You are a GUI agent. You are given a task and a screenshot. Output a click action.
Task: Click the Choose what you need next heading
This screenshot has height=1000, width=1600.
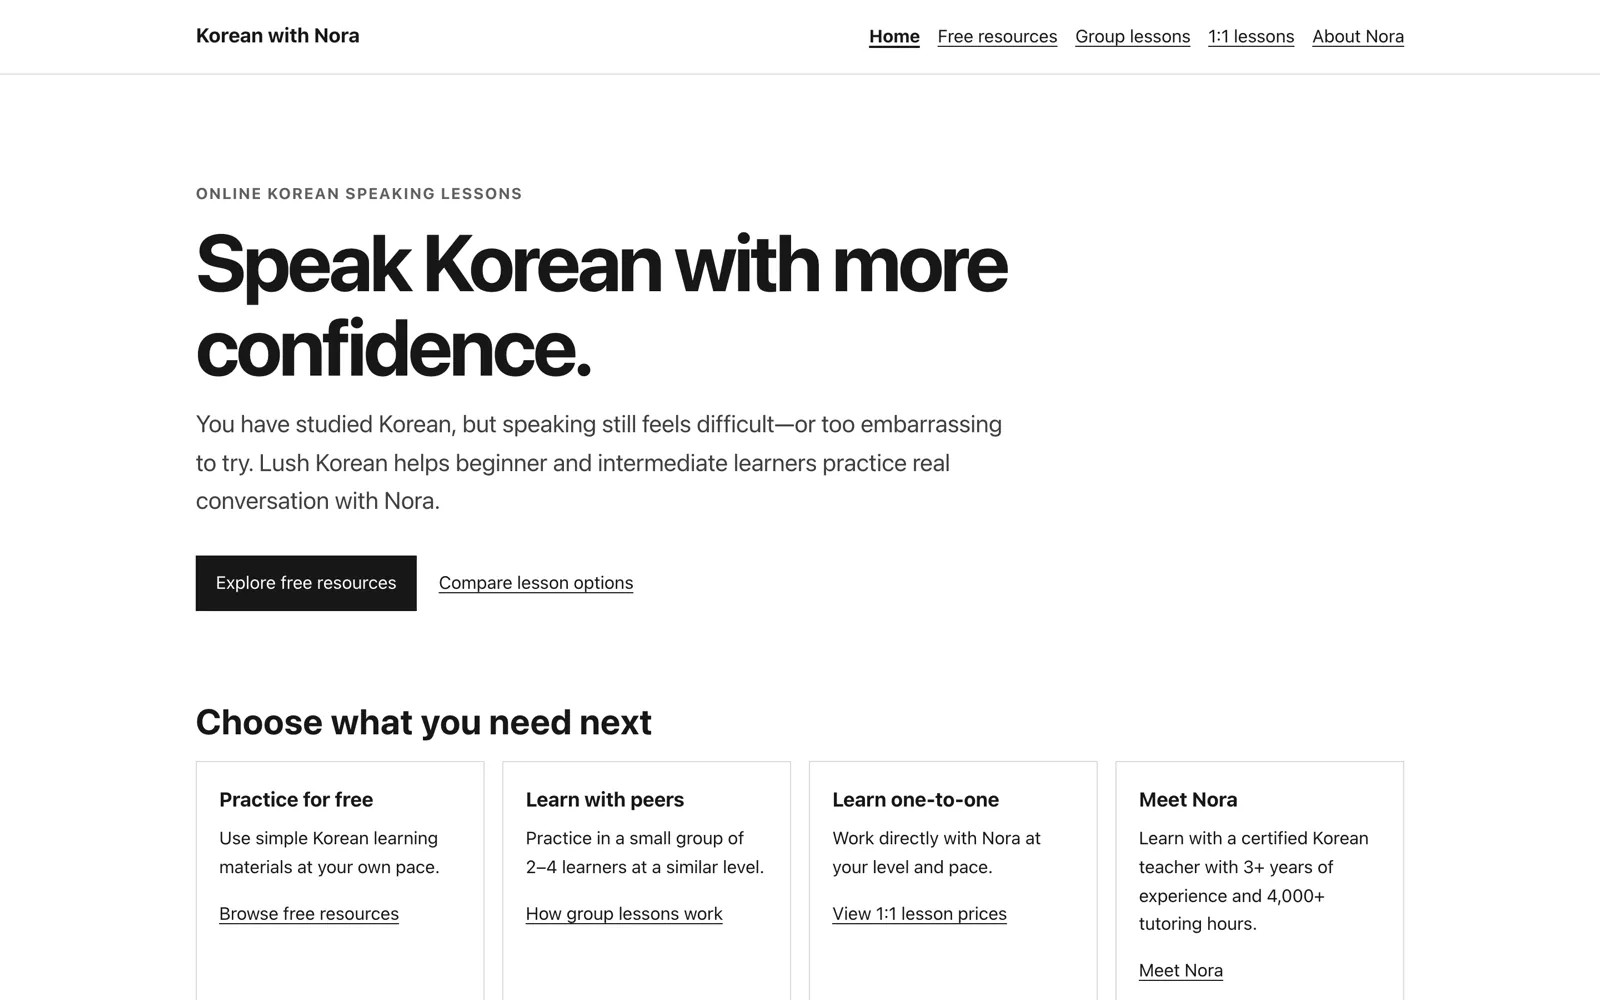pyautogui.click(x=424, y=722)
